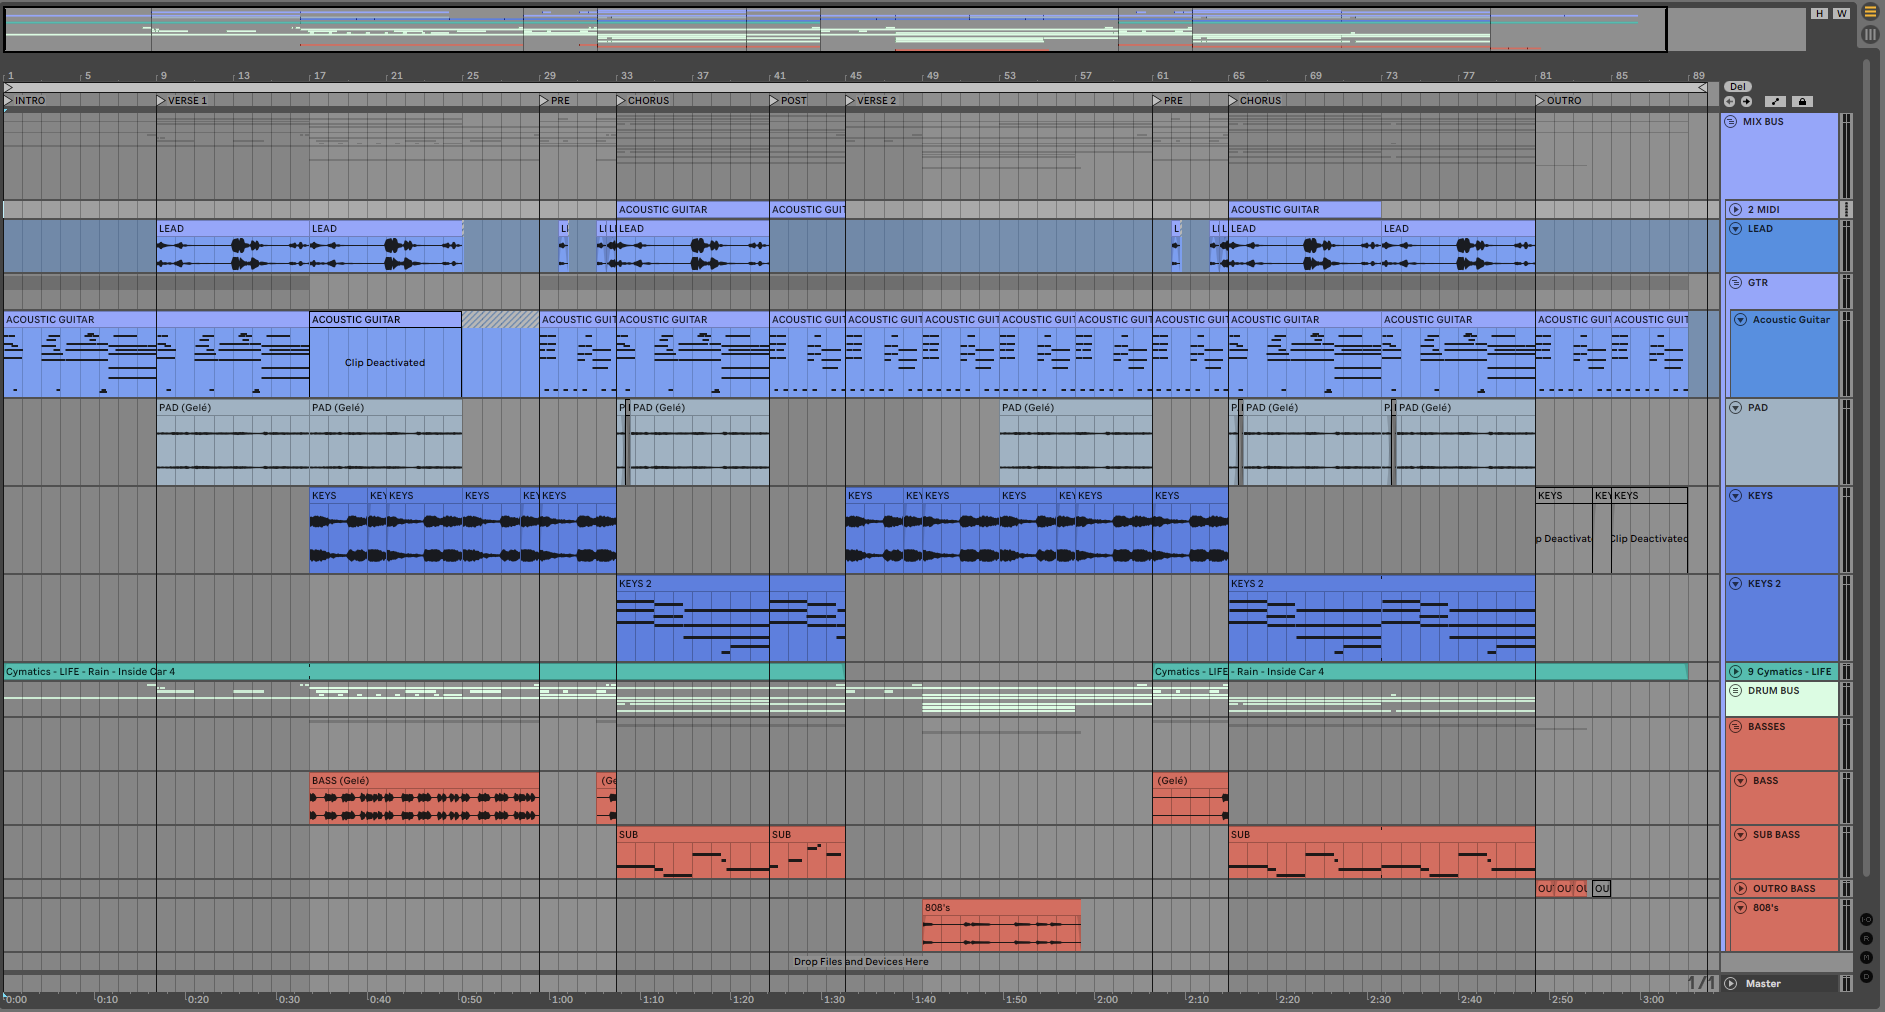Click the 2:00 mark on time ruler
The height and width of the screenshot is (1012, 1885).
(1106, 999)
